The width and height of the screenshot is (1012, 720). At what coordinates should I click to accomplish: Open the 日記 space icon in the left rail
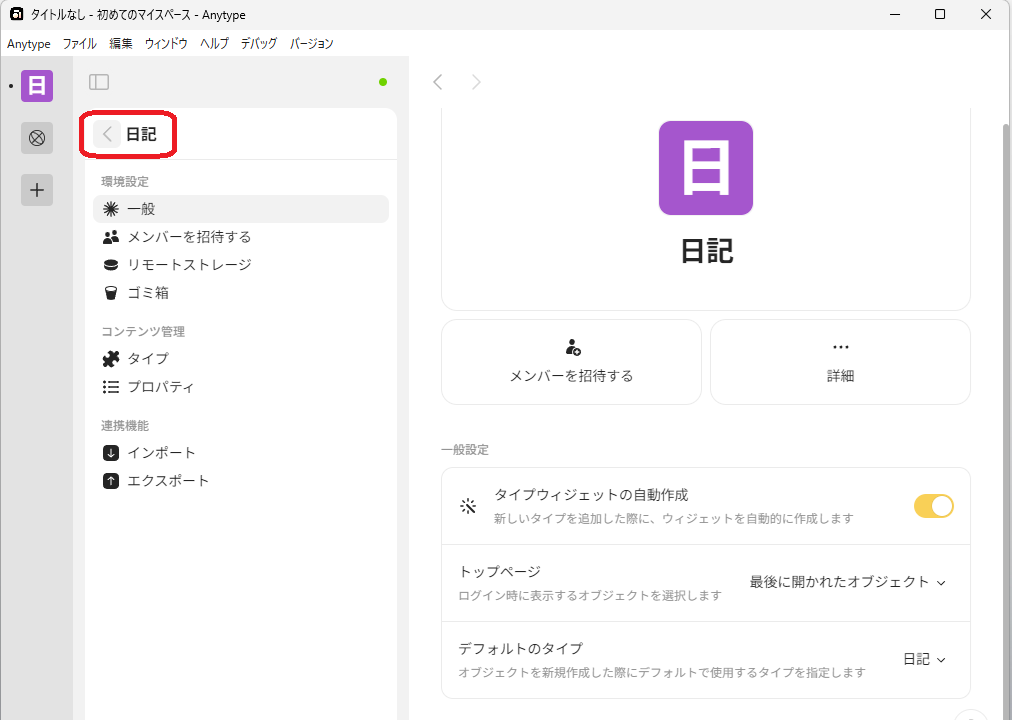tap(37, 86)
